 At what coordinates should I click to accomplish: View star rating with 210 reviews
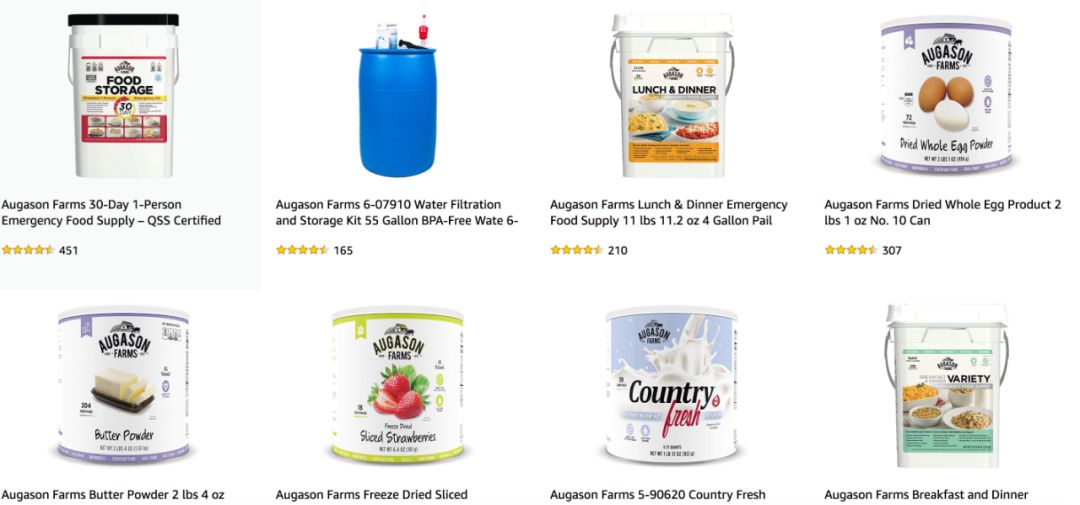pyautogui.click(x=577, y=250)
